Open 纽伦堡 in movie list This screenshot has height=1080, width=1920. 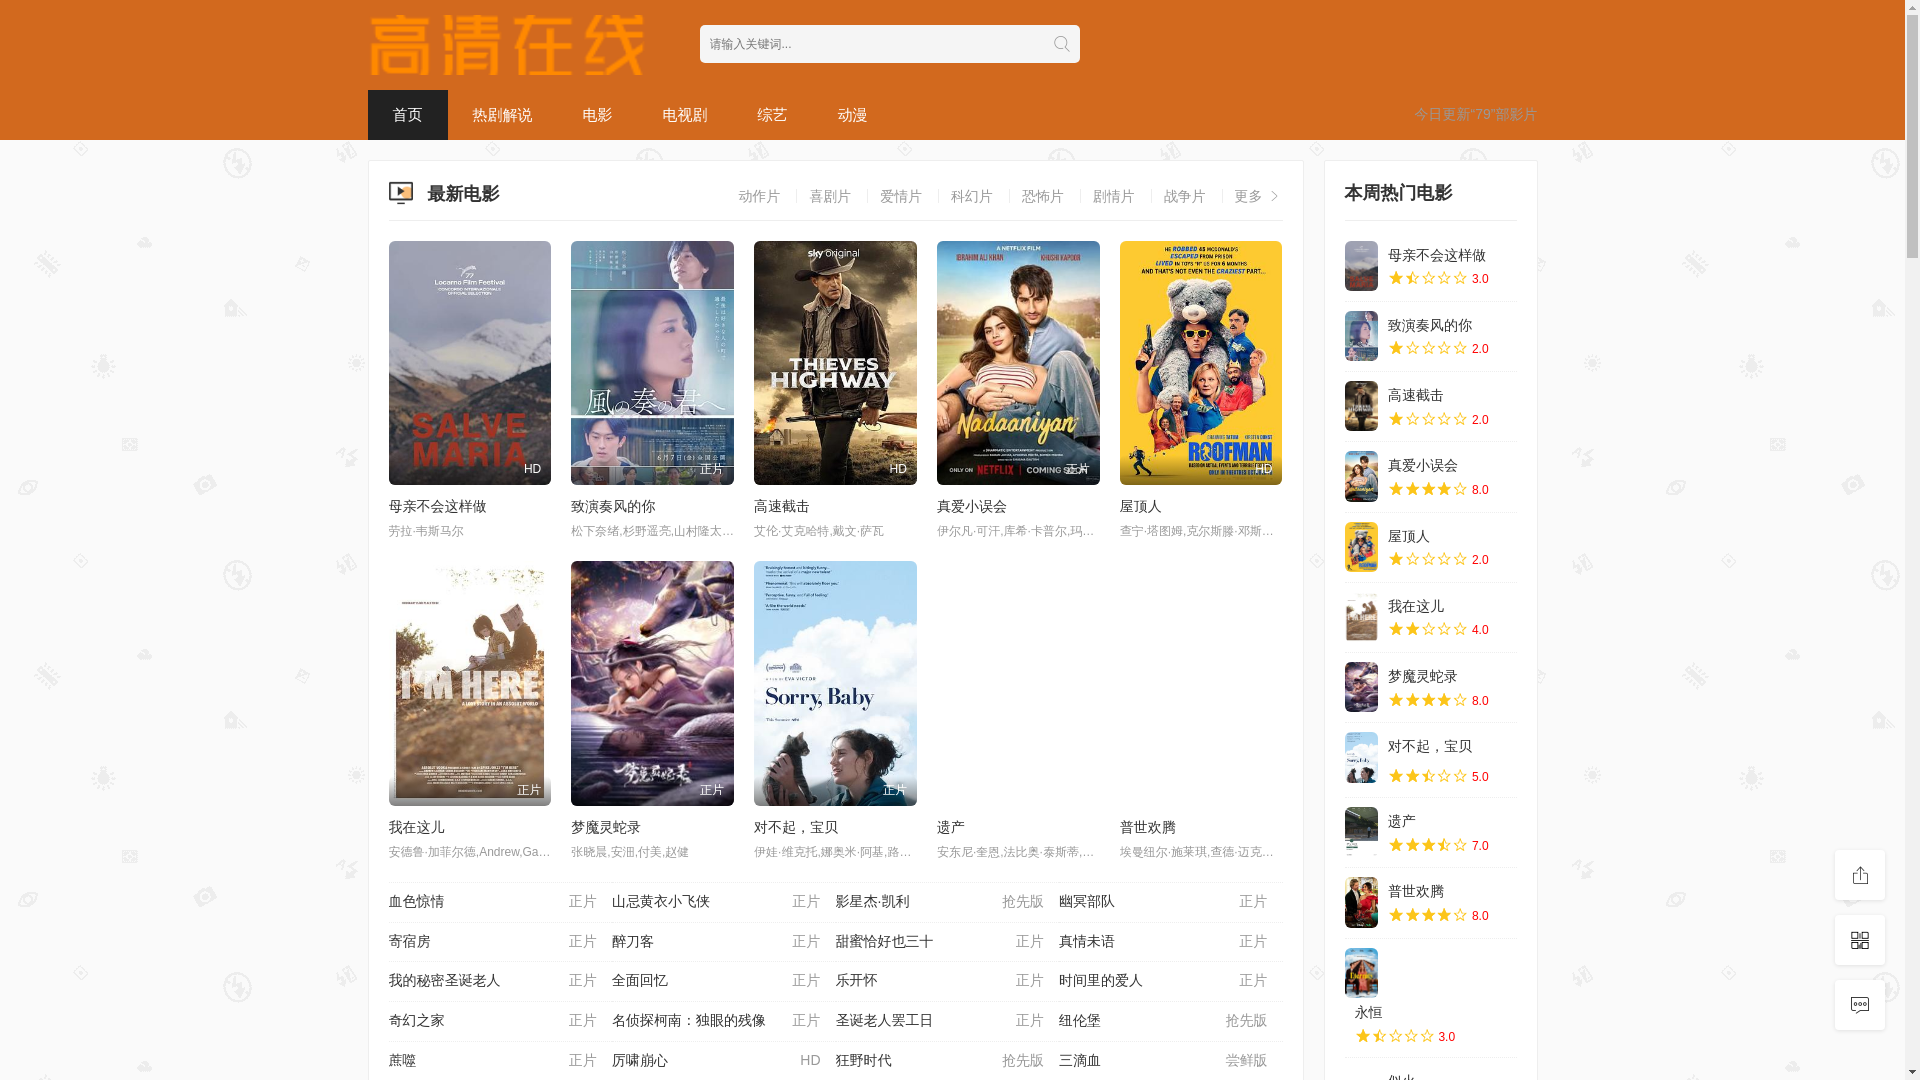click(x=1080, y=1021)
